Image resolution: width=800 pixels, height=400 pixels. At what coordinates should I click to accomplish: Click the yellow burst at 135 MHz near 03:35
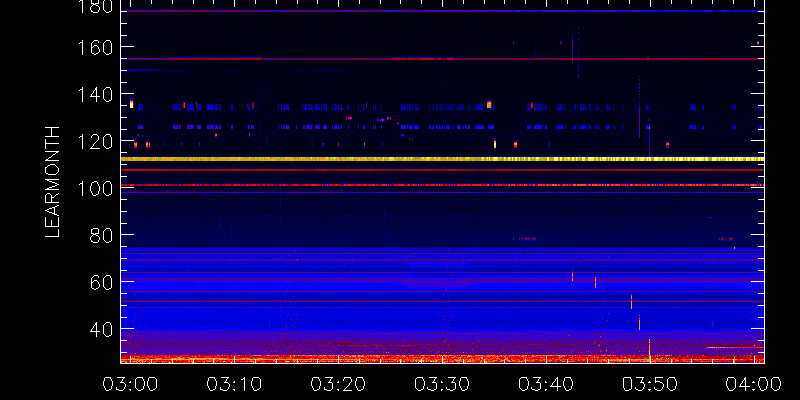click(x=489, y=105)
